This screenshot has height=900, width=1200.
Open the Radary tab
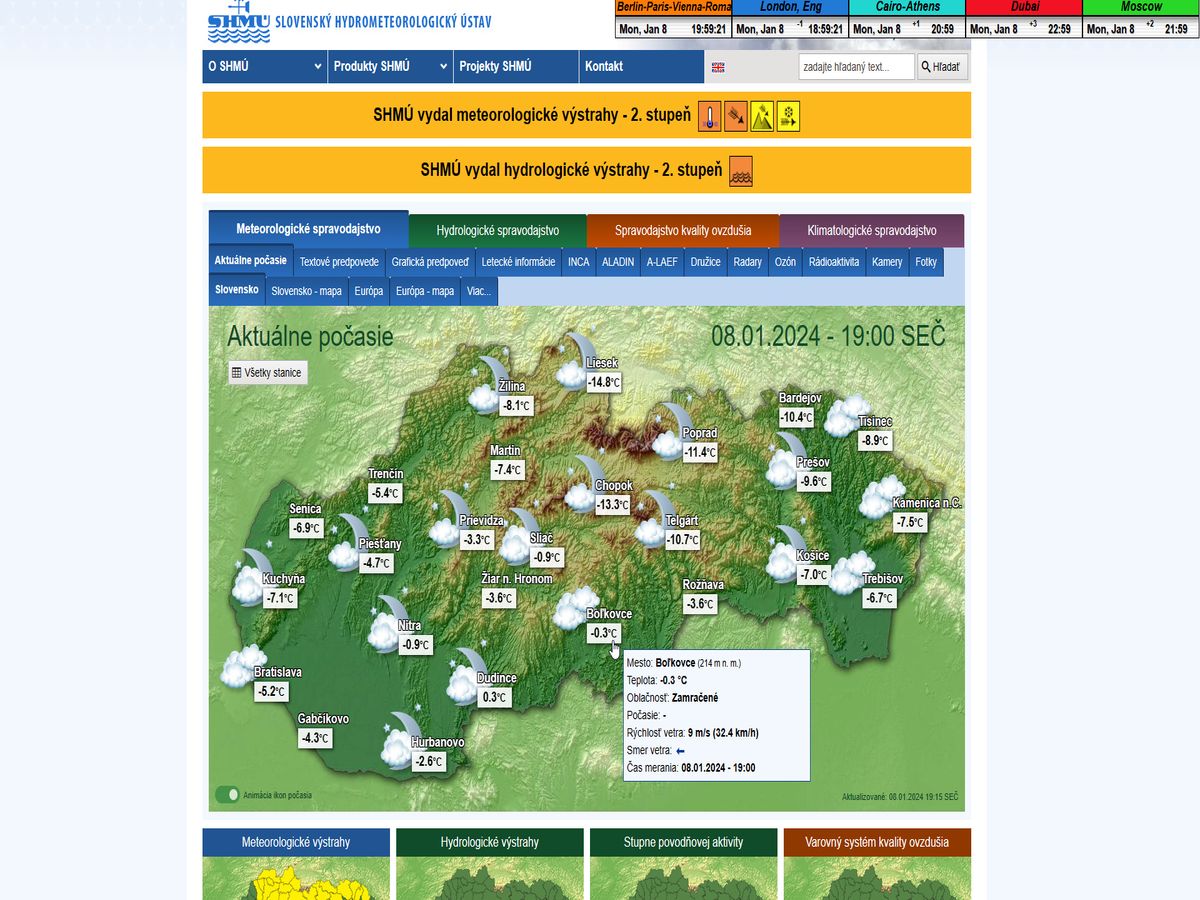(747, 262)
